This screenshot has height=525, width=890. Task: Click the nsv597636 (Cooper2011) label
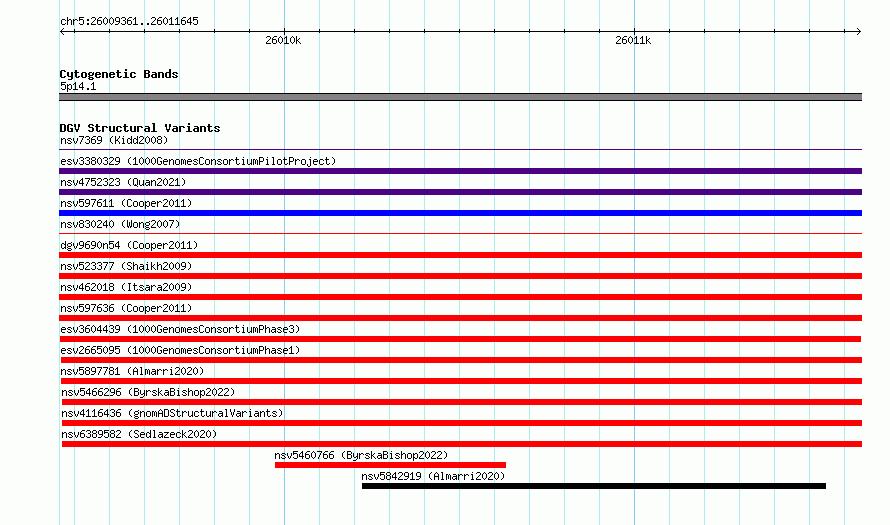(126, 308)
